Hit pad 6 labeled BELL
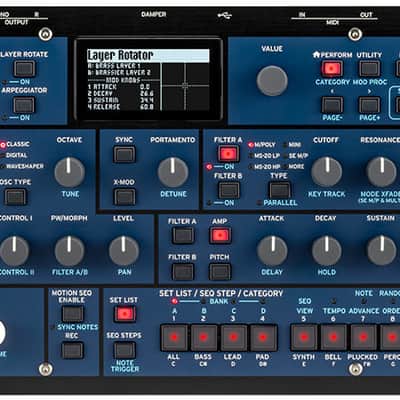Image resolution: width=400 pixels, height=400 pixels. click(334, 338)
